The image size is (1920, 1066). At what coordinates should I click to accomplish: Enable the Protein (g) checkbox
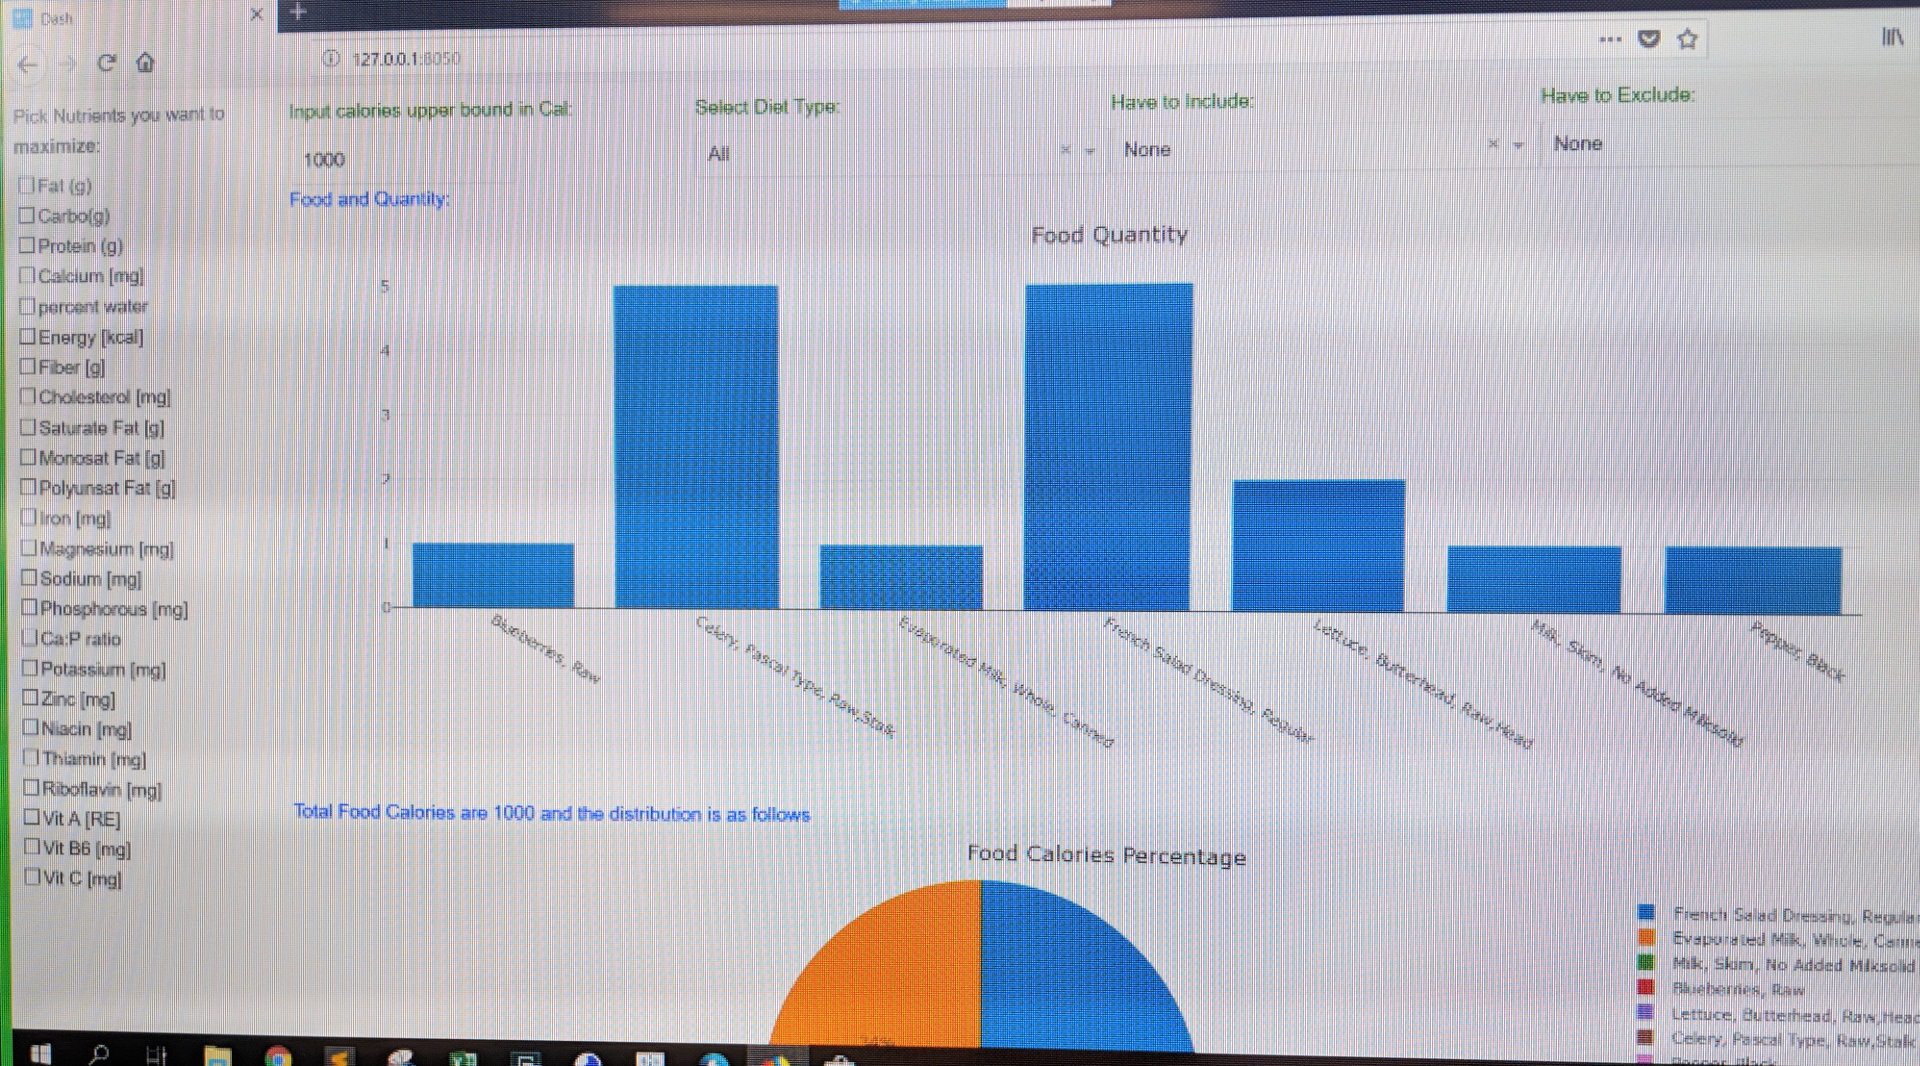(27, 245)
